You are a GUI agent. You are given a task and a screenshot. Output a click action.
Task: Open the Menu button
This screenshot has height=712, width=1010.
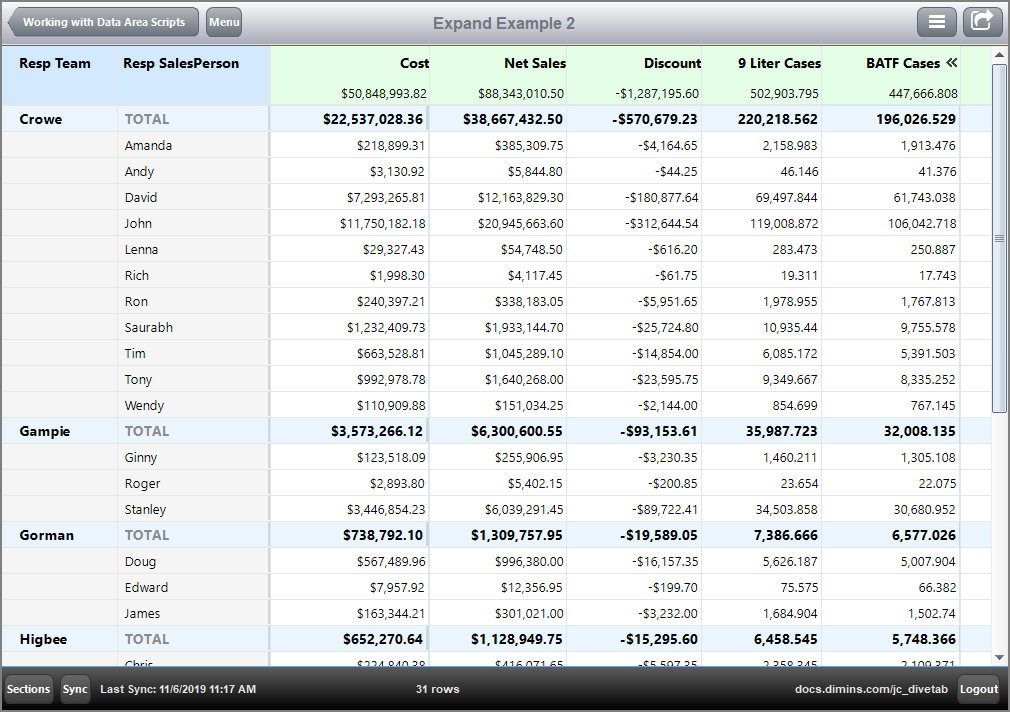223,21
